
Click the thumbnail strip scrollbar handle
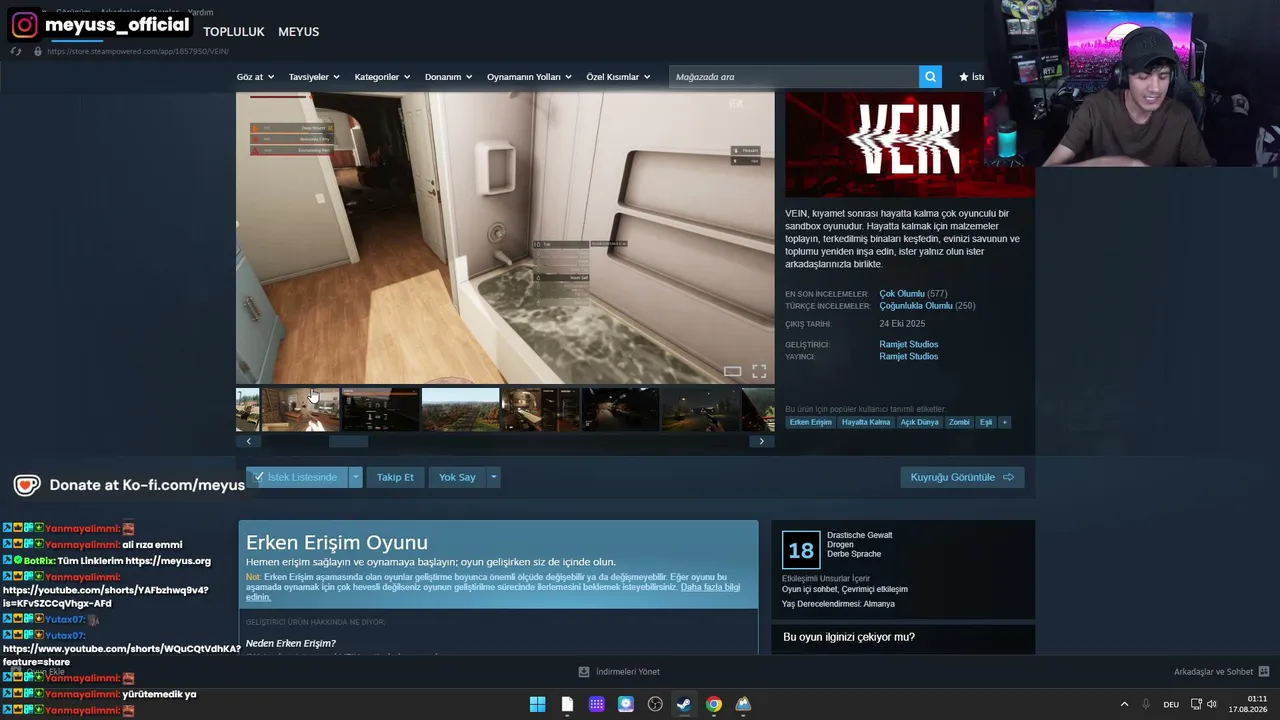[349, 441]
